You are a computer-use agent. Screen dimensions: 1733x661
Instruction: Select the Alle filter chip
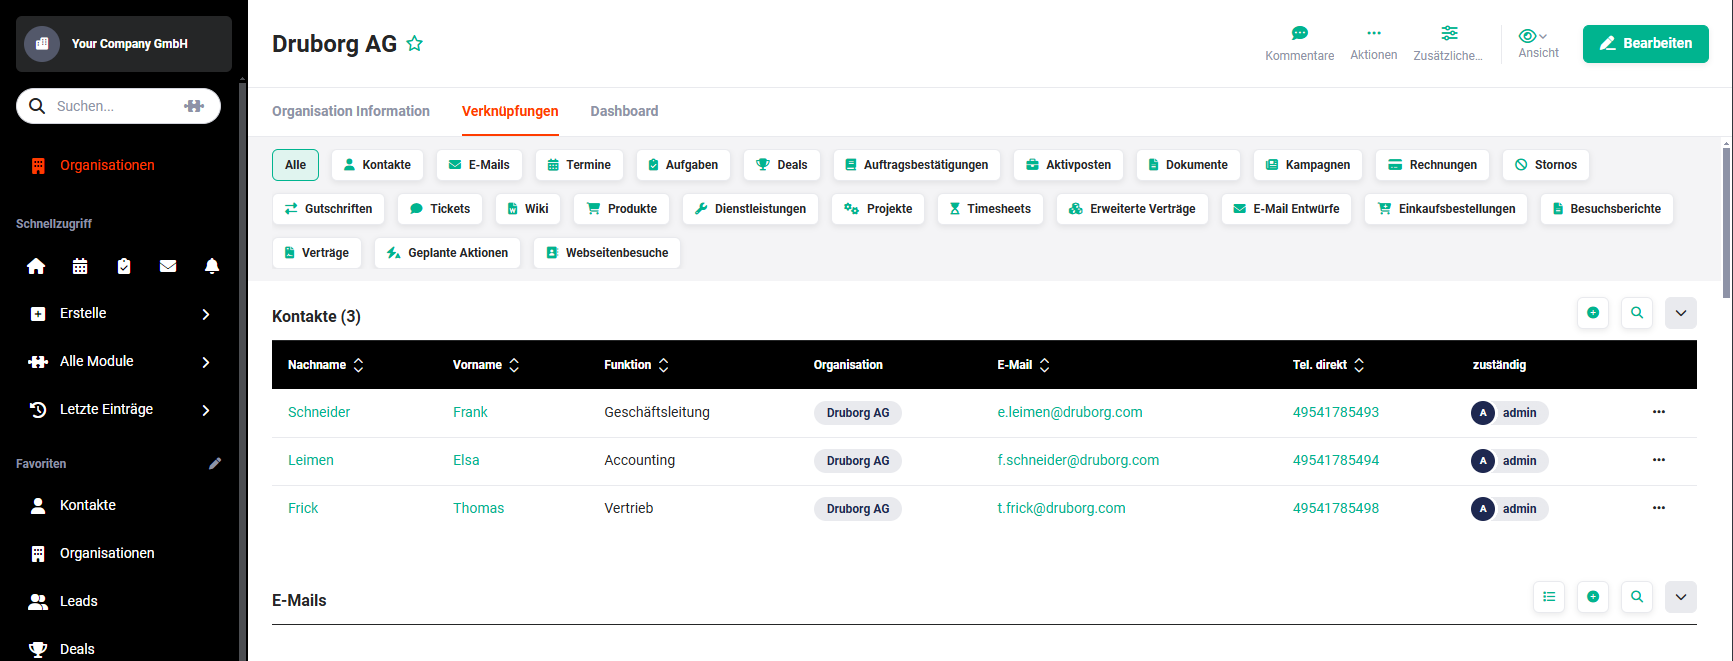coord(295,165)
